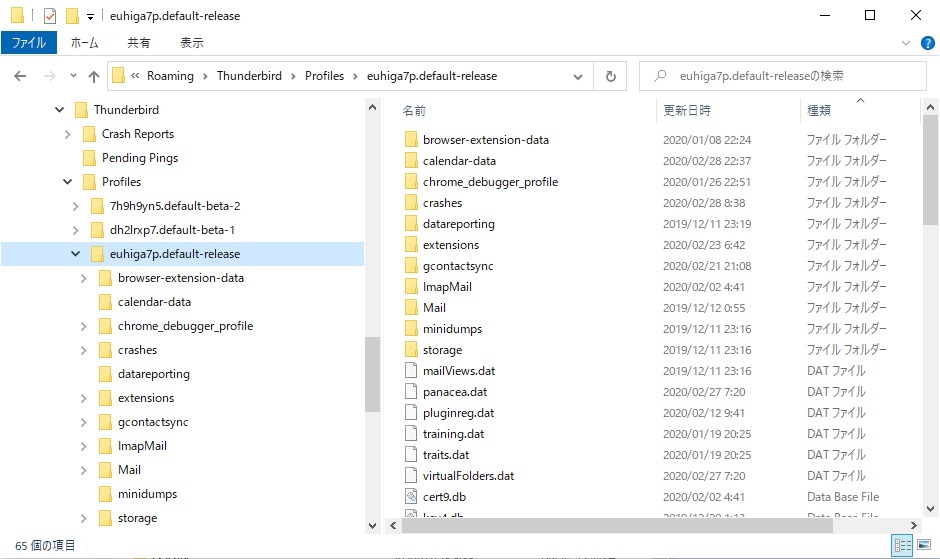940x559 pixels.
Task: Collapse the euhiga7p.default-release tree node
Action: tap(75, 254)
